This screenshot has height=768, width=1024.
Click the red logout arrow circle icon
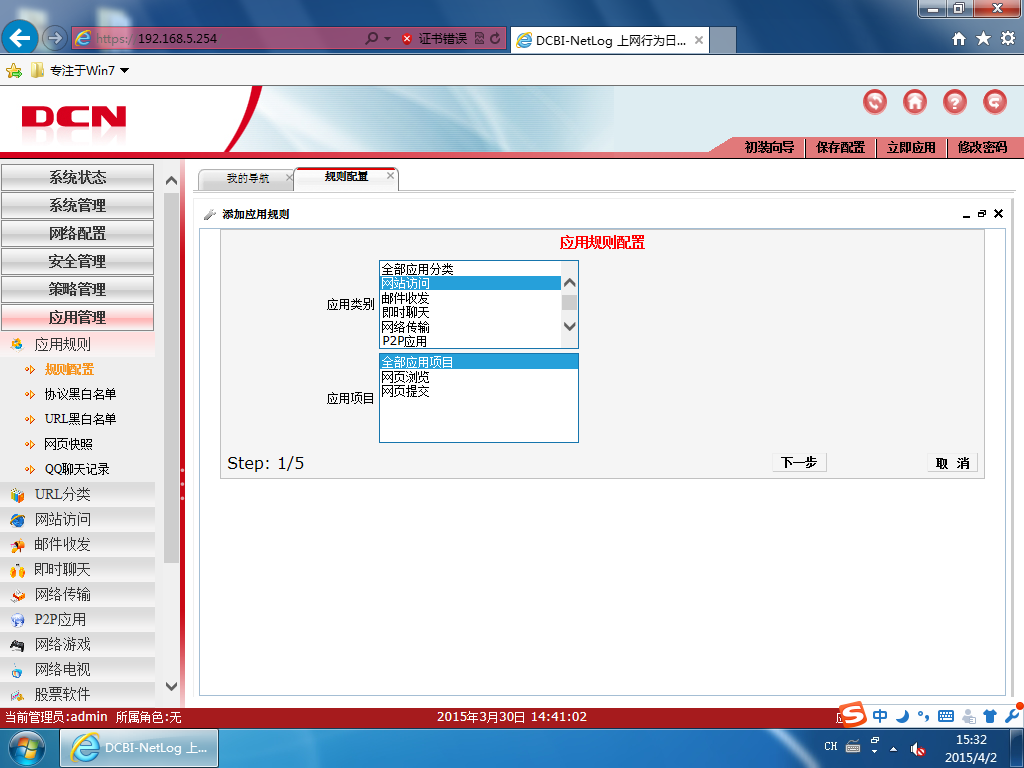pos(995,101)
